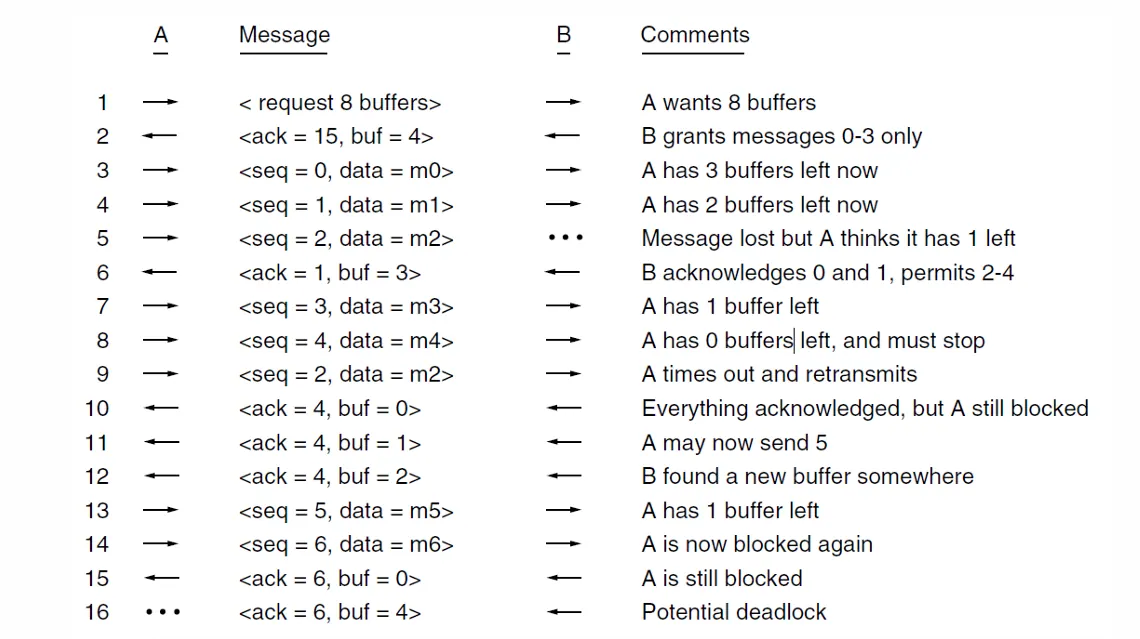This screenshot has height=639, width=1140.
Task: Click the A column header
Action: (x=161, y=36)
